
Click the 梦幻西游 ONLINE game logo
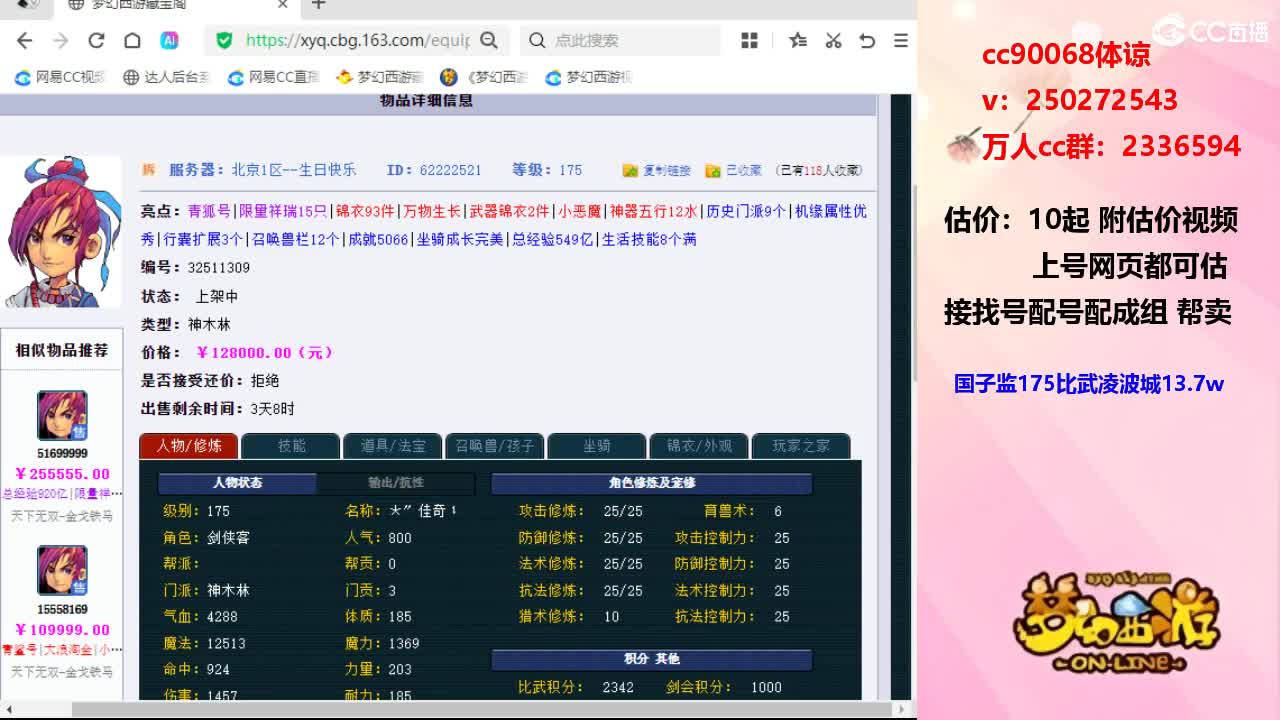1117,623
